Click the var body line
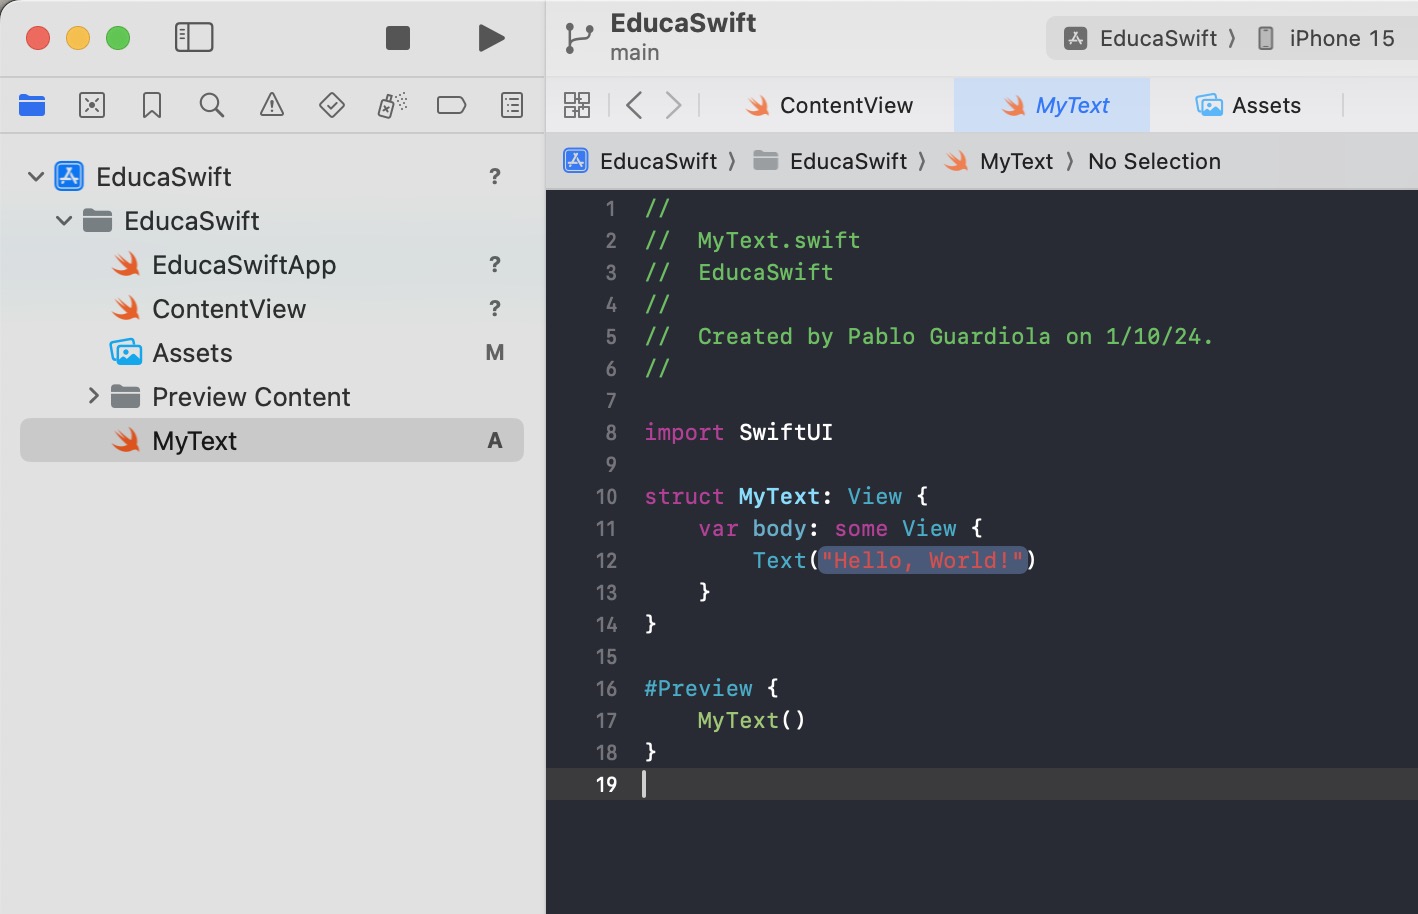This screenshot has width=1418, height=914. point(840,528)
